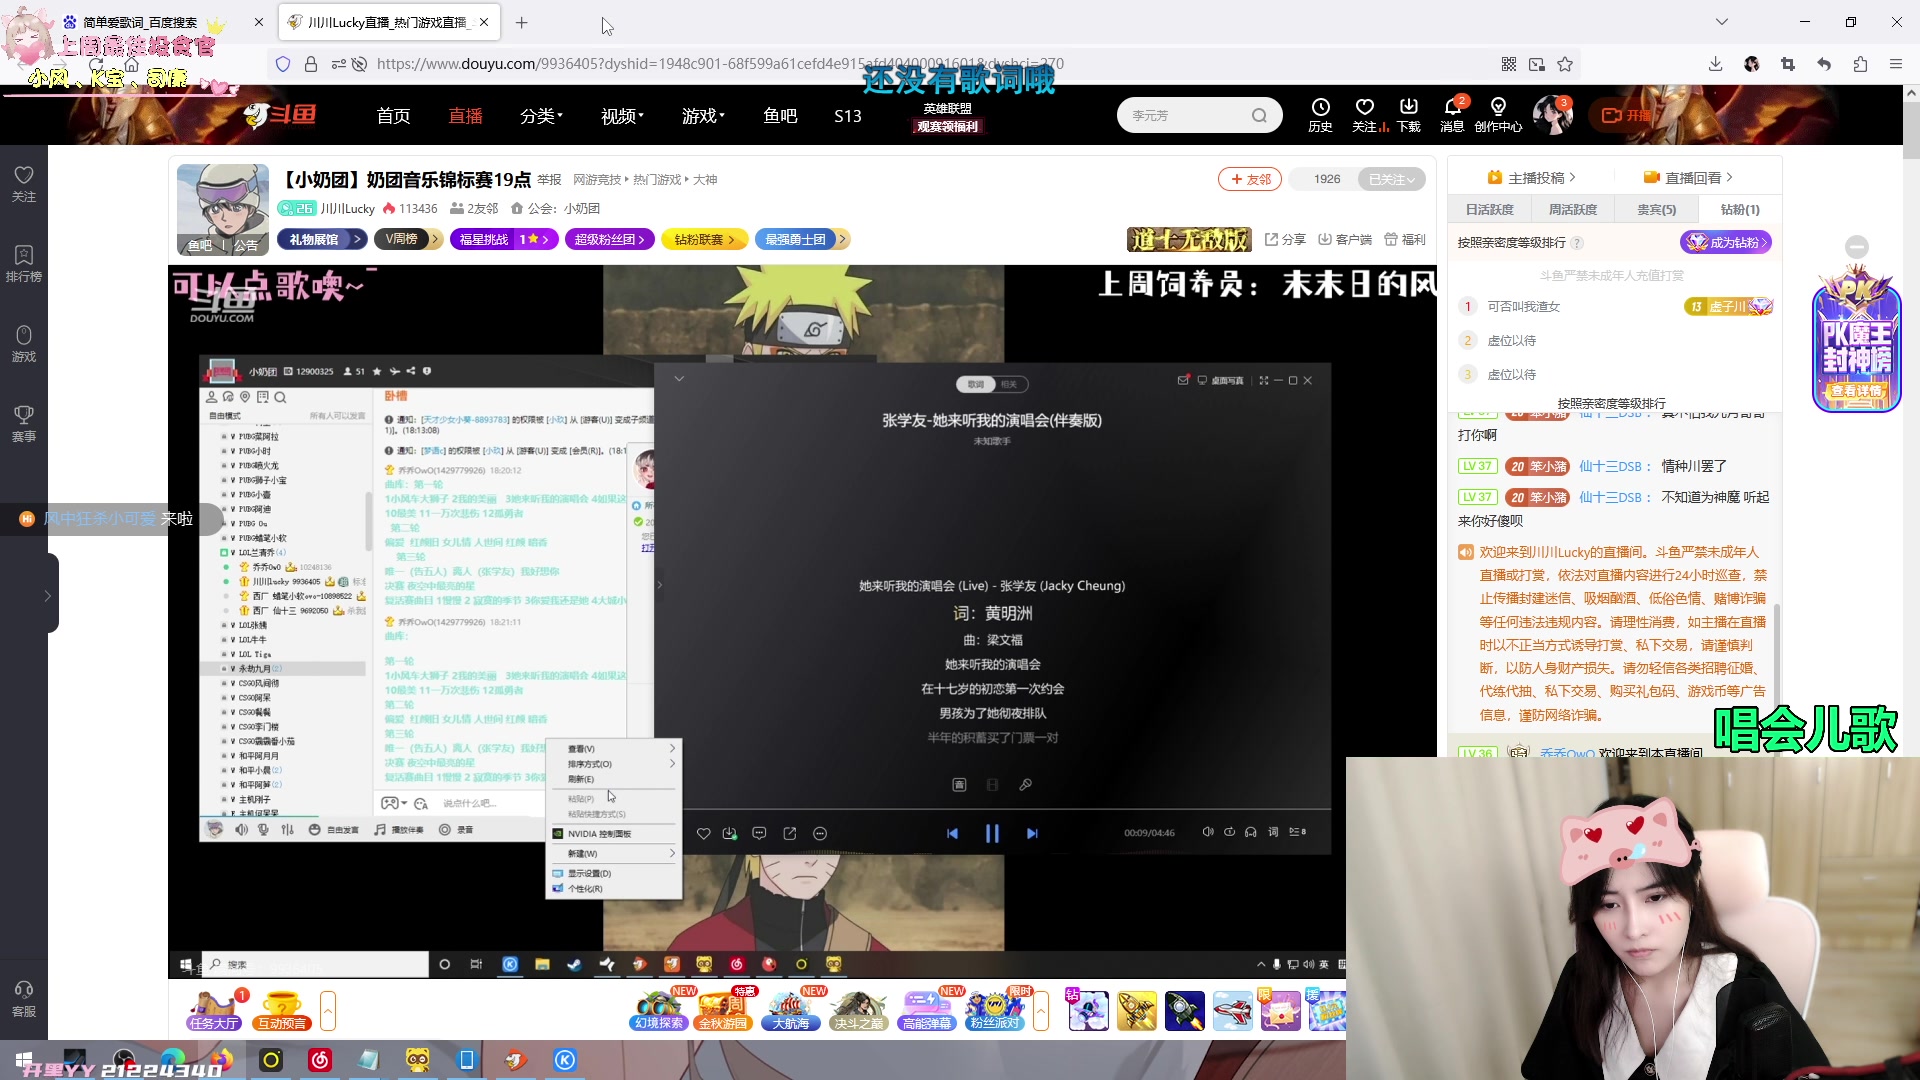Expand the arrow beside 粉丝派对
This screenshot has height=1080, width=1920.
pos(1041,1010)
